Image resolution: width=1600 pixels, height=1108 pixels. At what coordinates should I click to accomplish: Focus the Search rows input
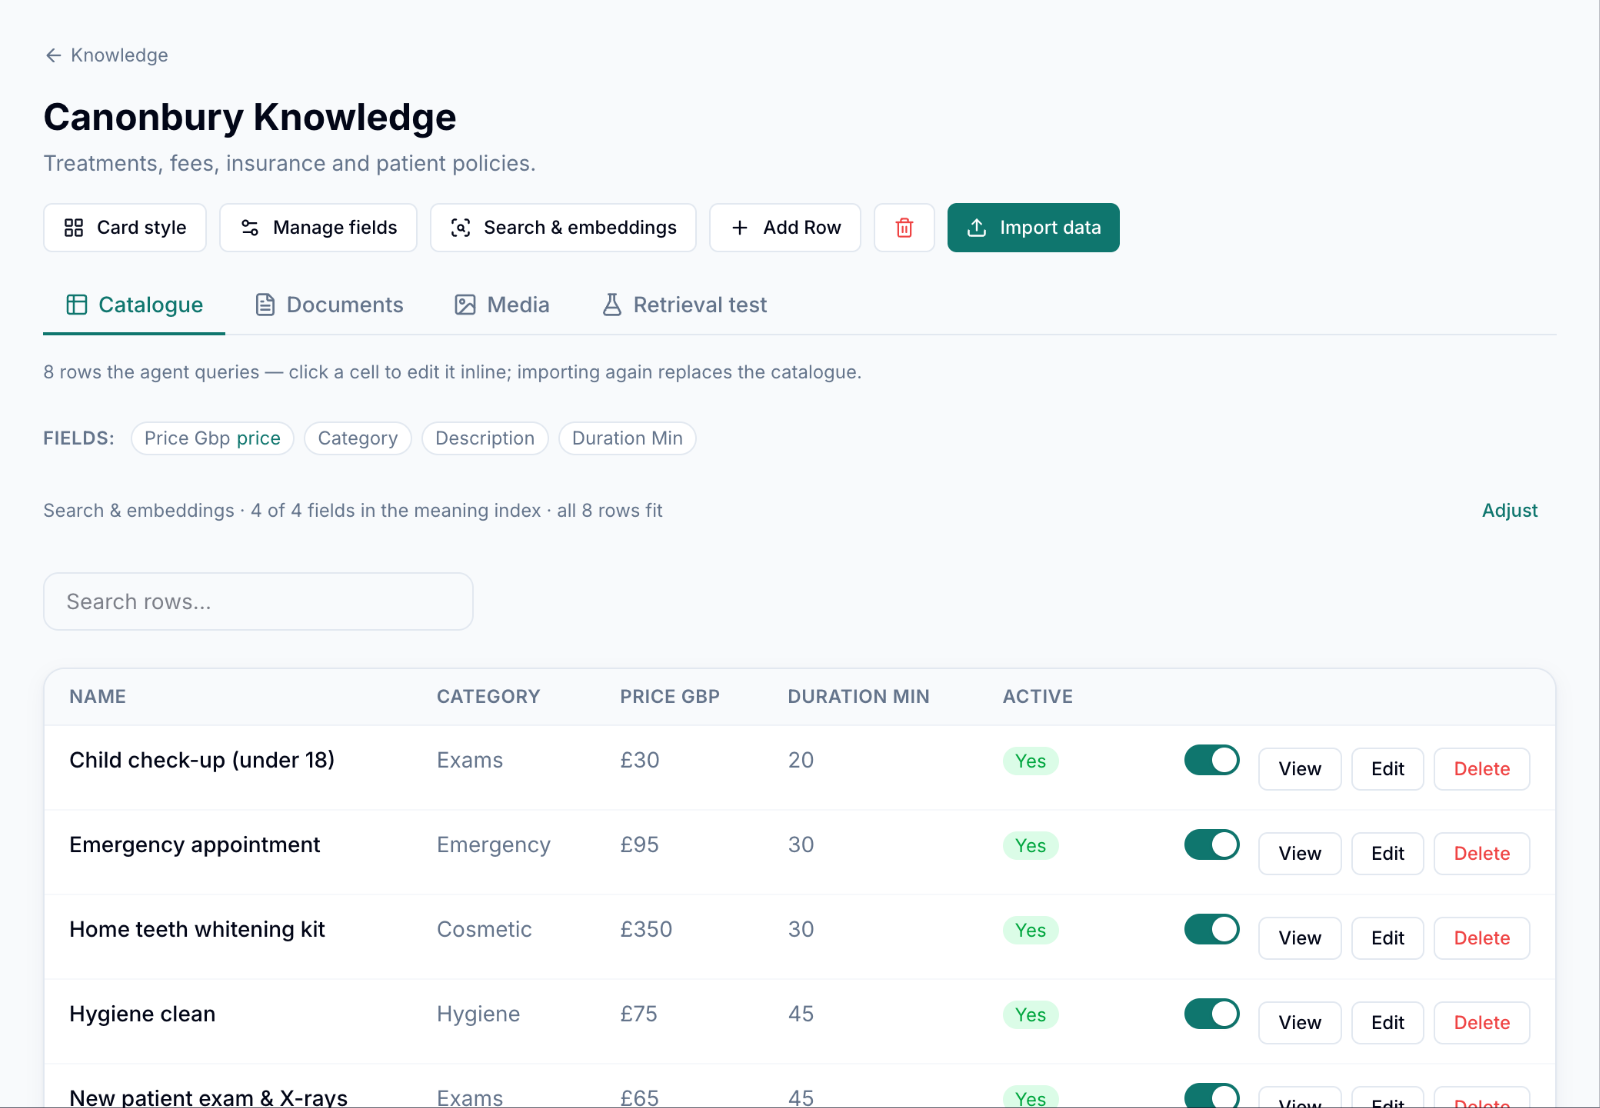[x=258, y=602]
